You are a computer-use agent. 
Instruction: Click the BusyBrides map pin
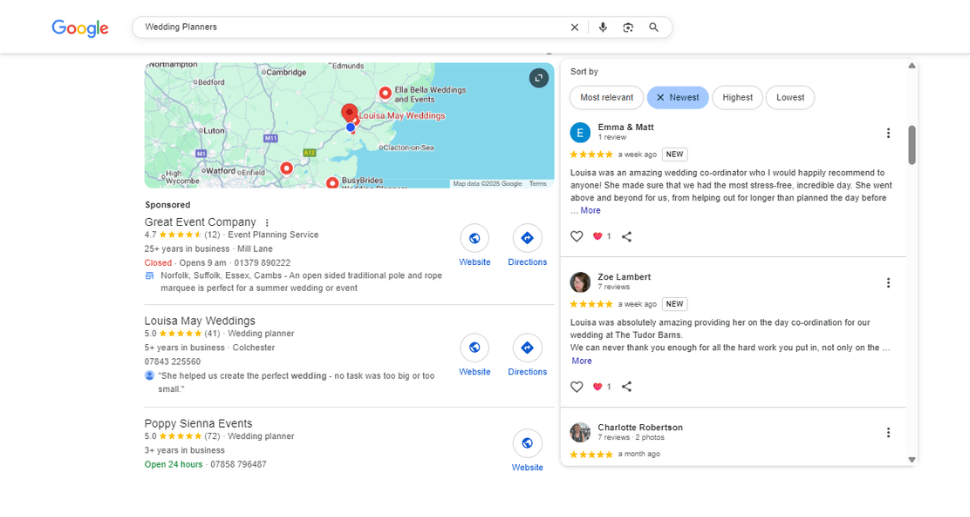click(x=332, y=182)
